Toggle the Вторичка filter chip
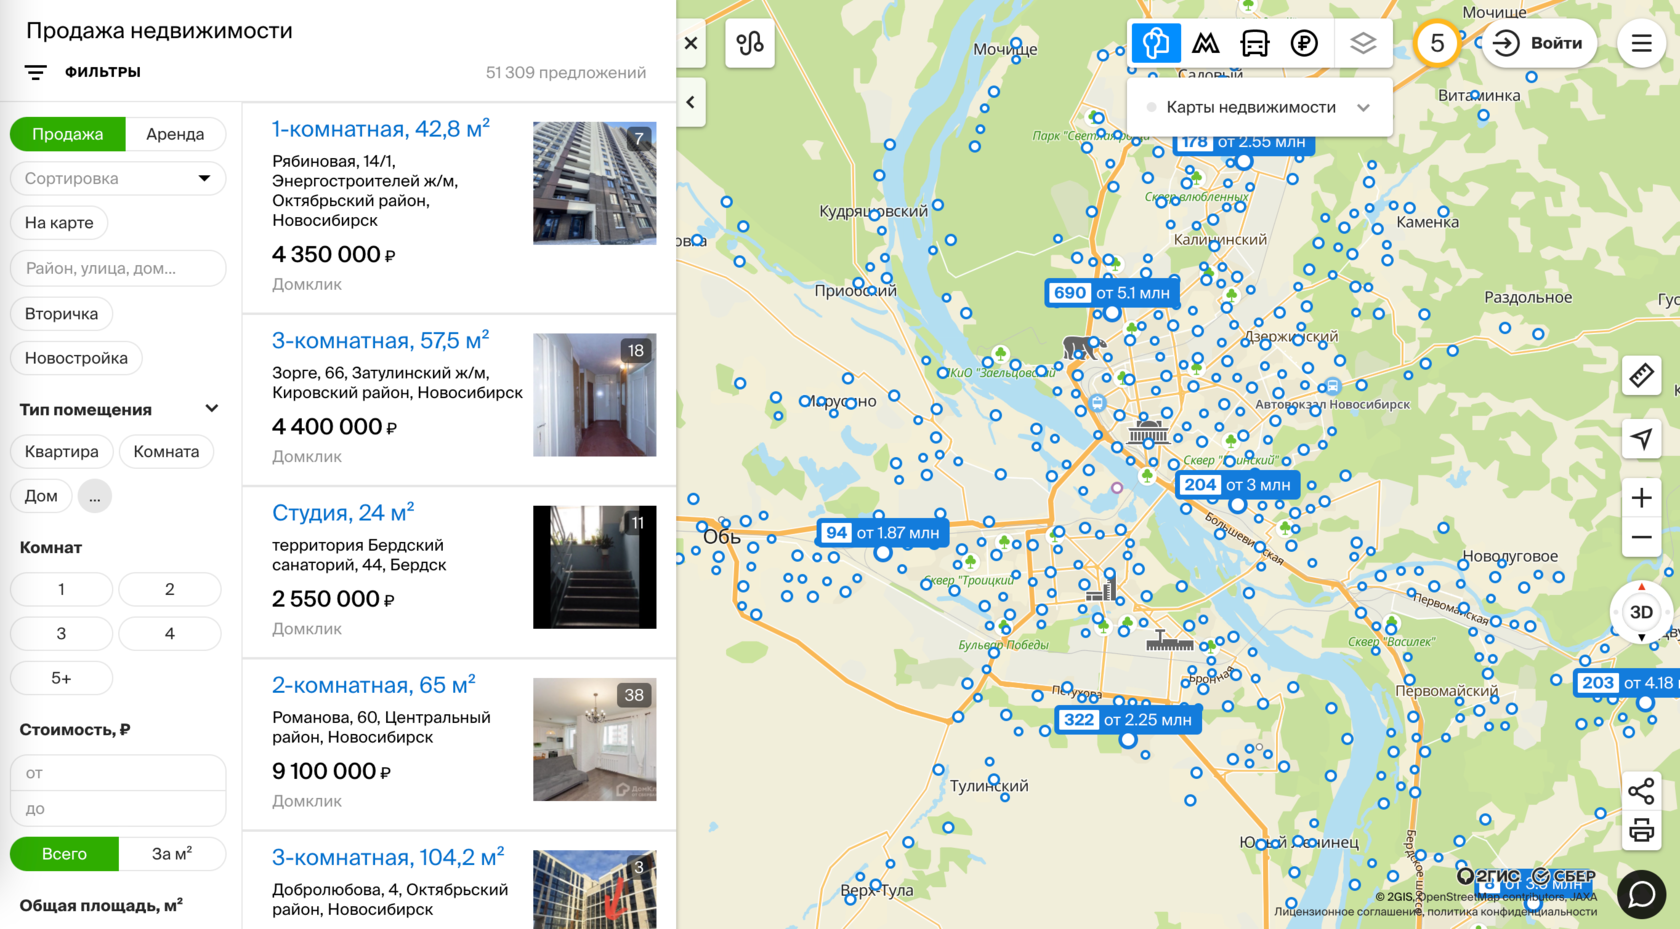Image resolution: width=1680 pixels, height=929 pixels. (61, 314)
